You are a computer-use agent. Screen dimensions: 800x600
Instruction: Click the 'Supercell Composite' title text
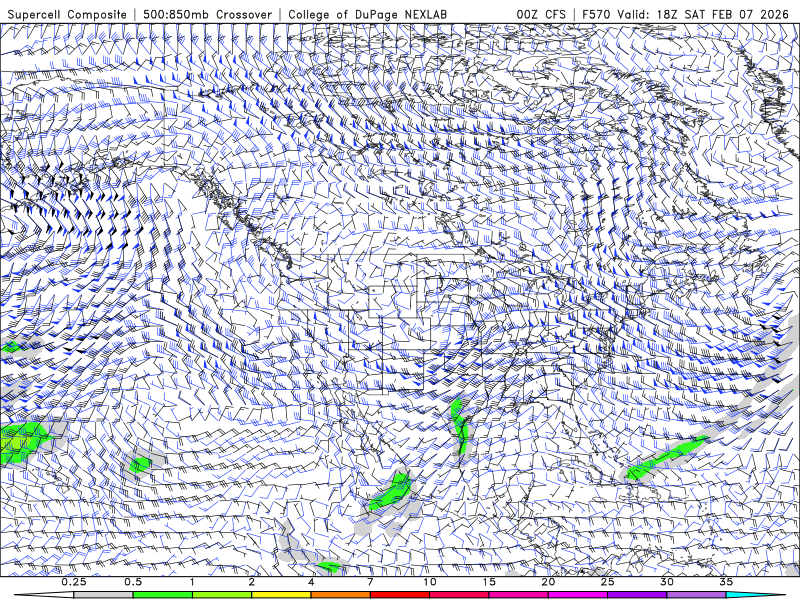point(67,14)
